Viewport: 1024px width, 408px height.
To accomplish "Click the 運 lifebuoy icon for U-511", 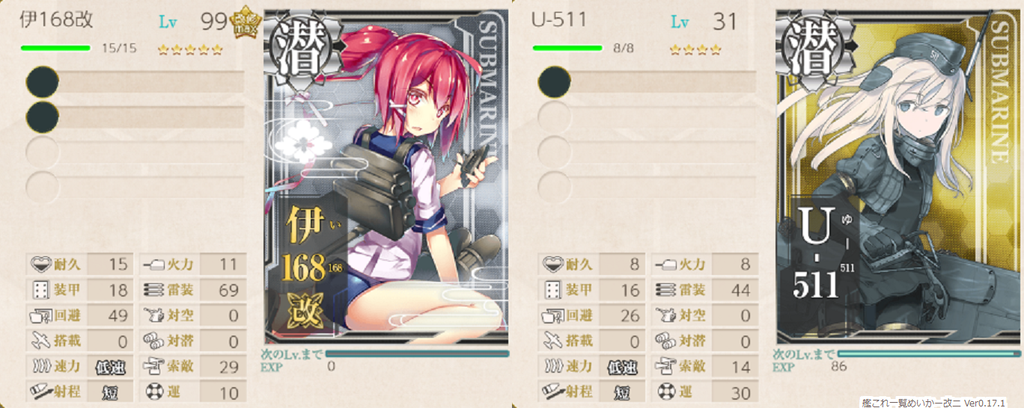I will tap(665, 392).
